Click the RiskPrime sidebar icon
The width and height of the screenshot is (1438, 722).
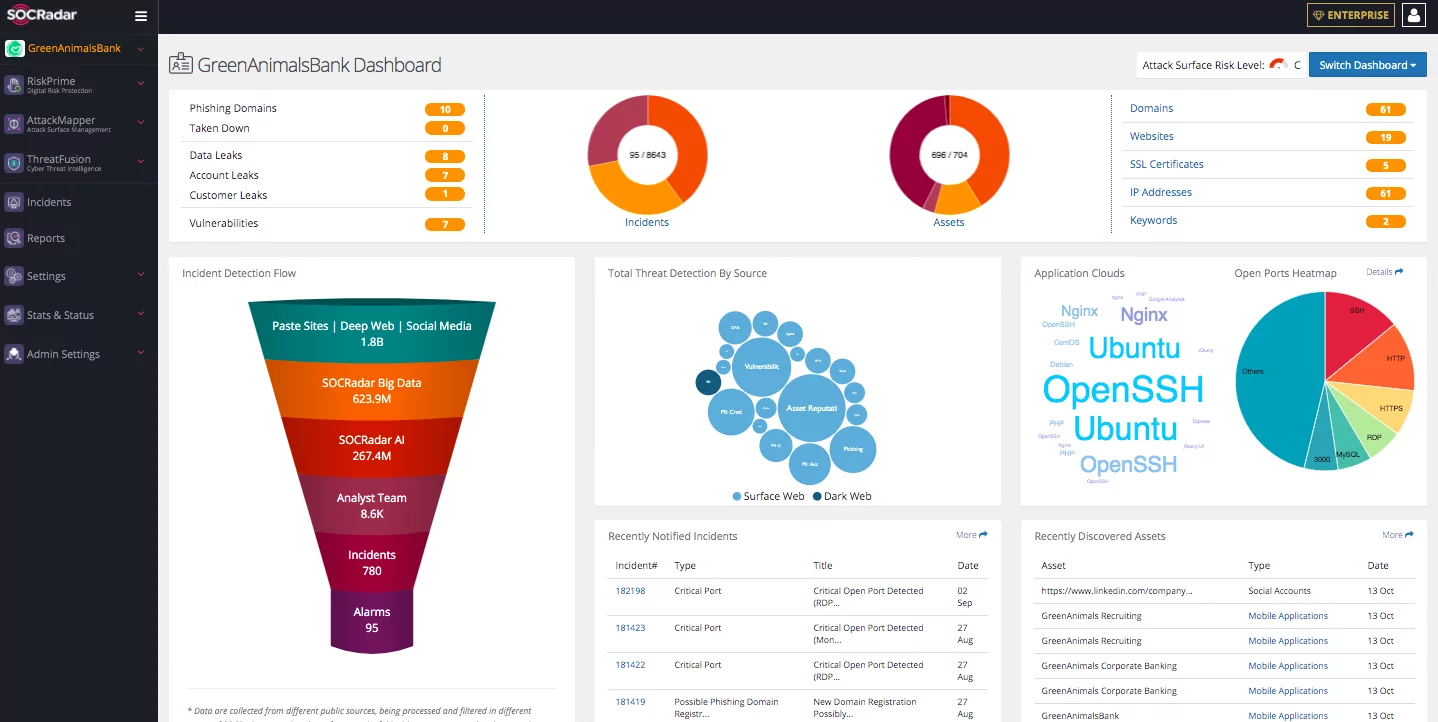[x=14, y=85]
